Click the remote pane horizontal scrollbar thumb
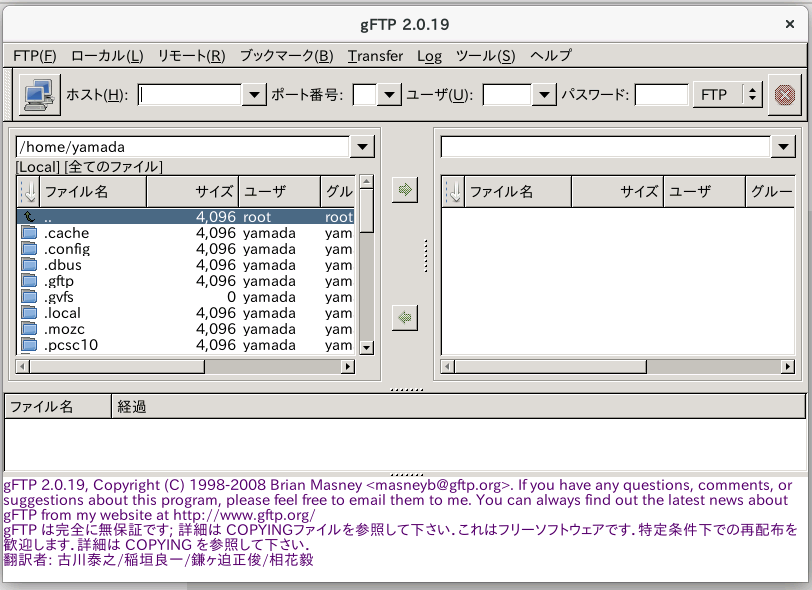The height and width of the screenshot is (590, 812). coord(550,367)
